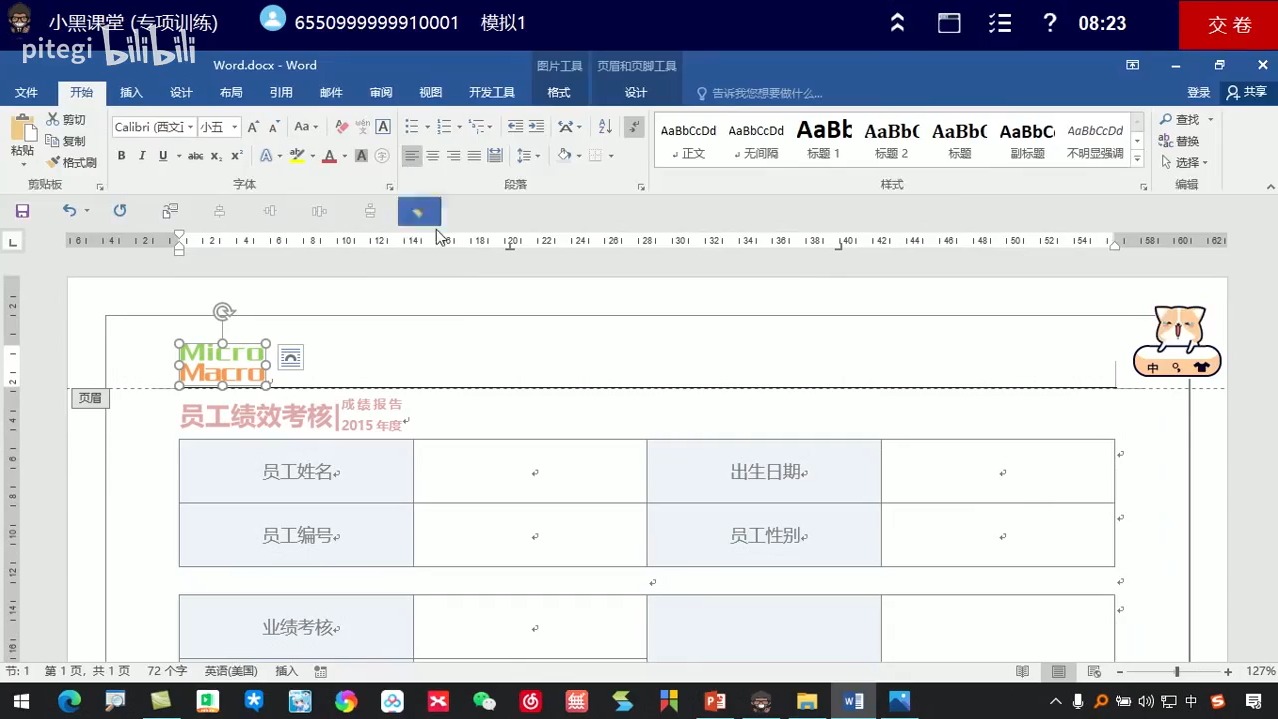Click the Share (共享) button

1247,92
